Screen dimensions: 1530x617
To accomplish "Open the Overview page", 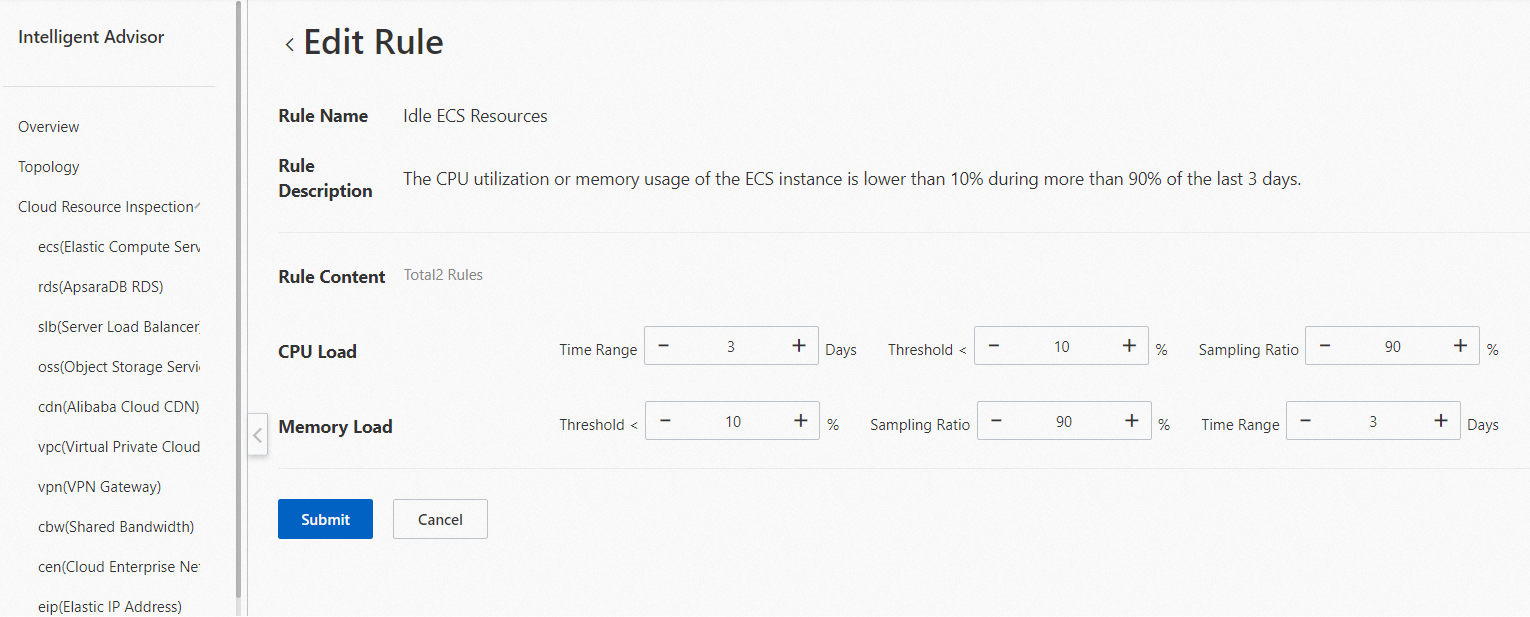I will click(x=49, y=127).
